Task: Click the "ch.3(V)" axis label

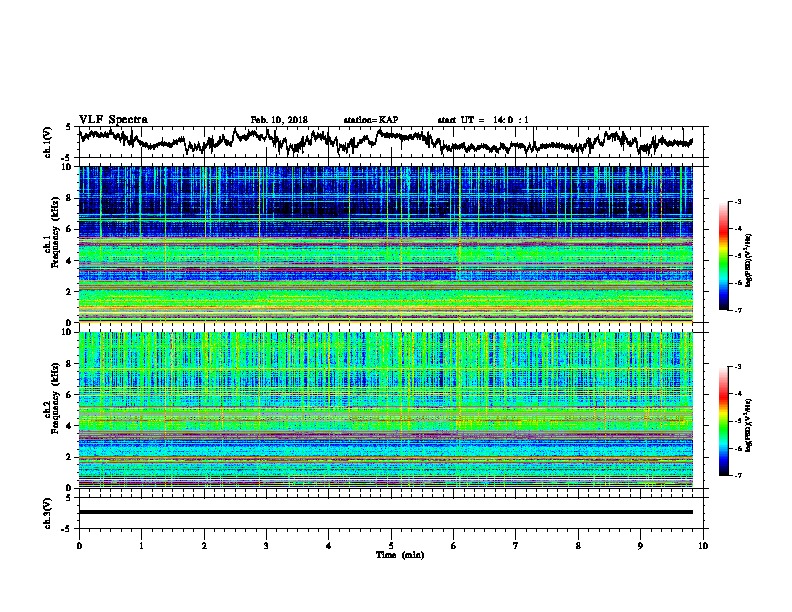Action: coord(48,513)
